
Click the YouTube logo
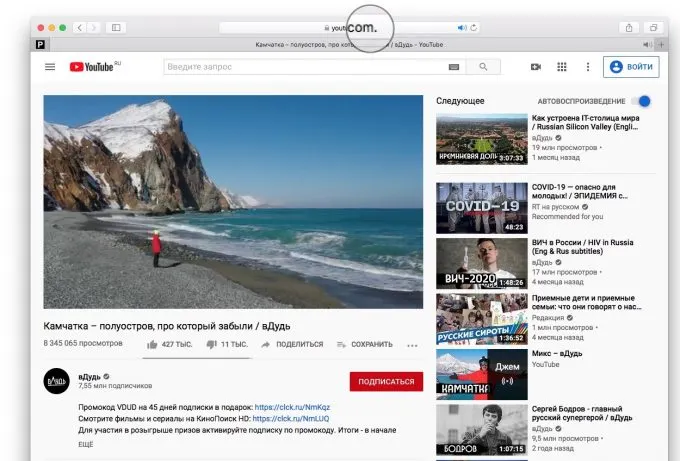click(93, 67)
